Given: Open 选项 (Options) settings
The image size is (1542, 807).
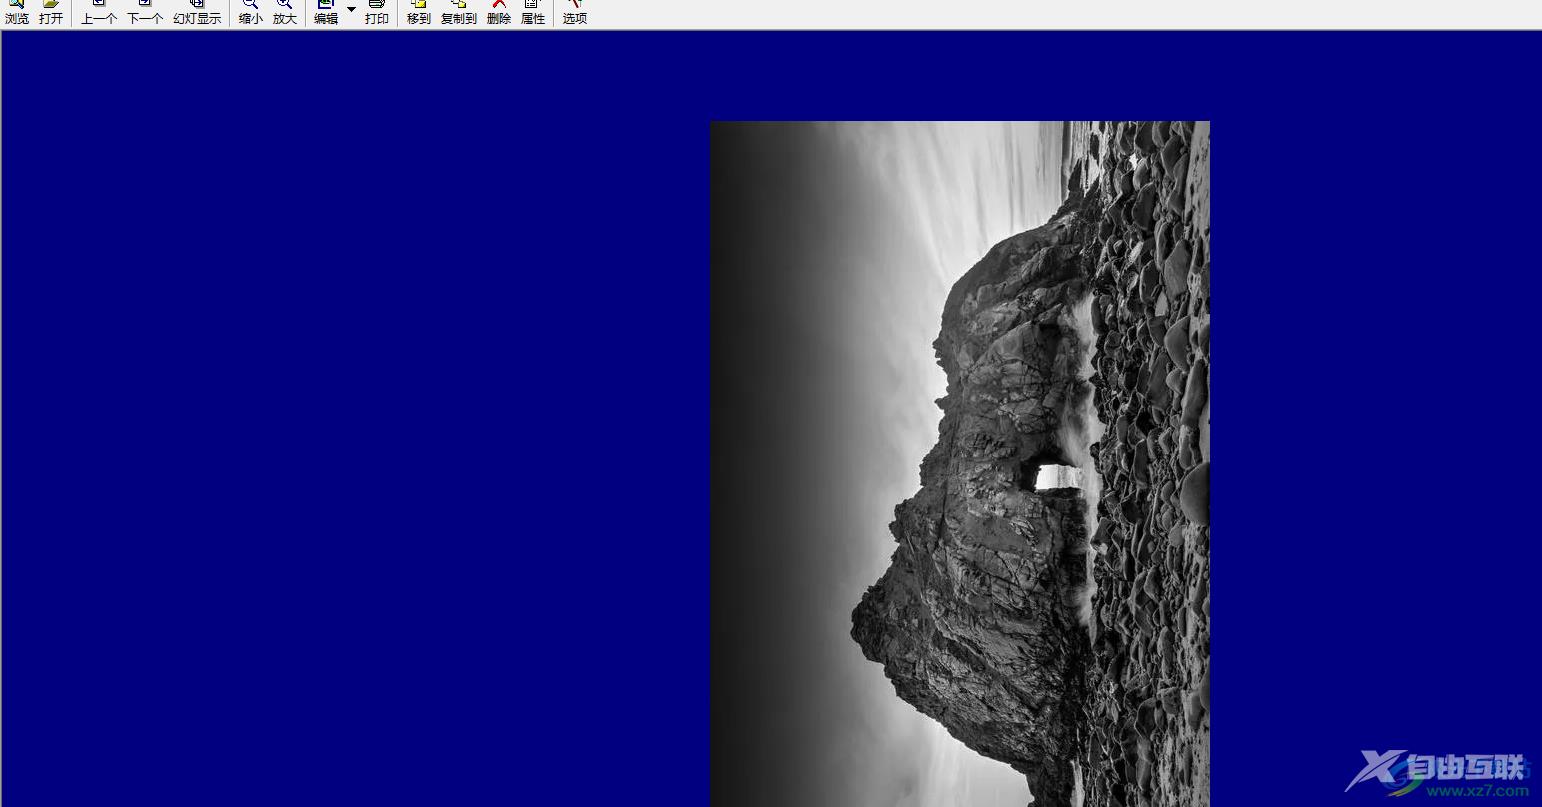Looking at the screenshot, I should (575, 13).
